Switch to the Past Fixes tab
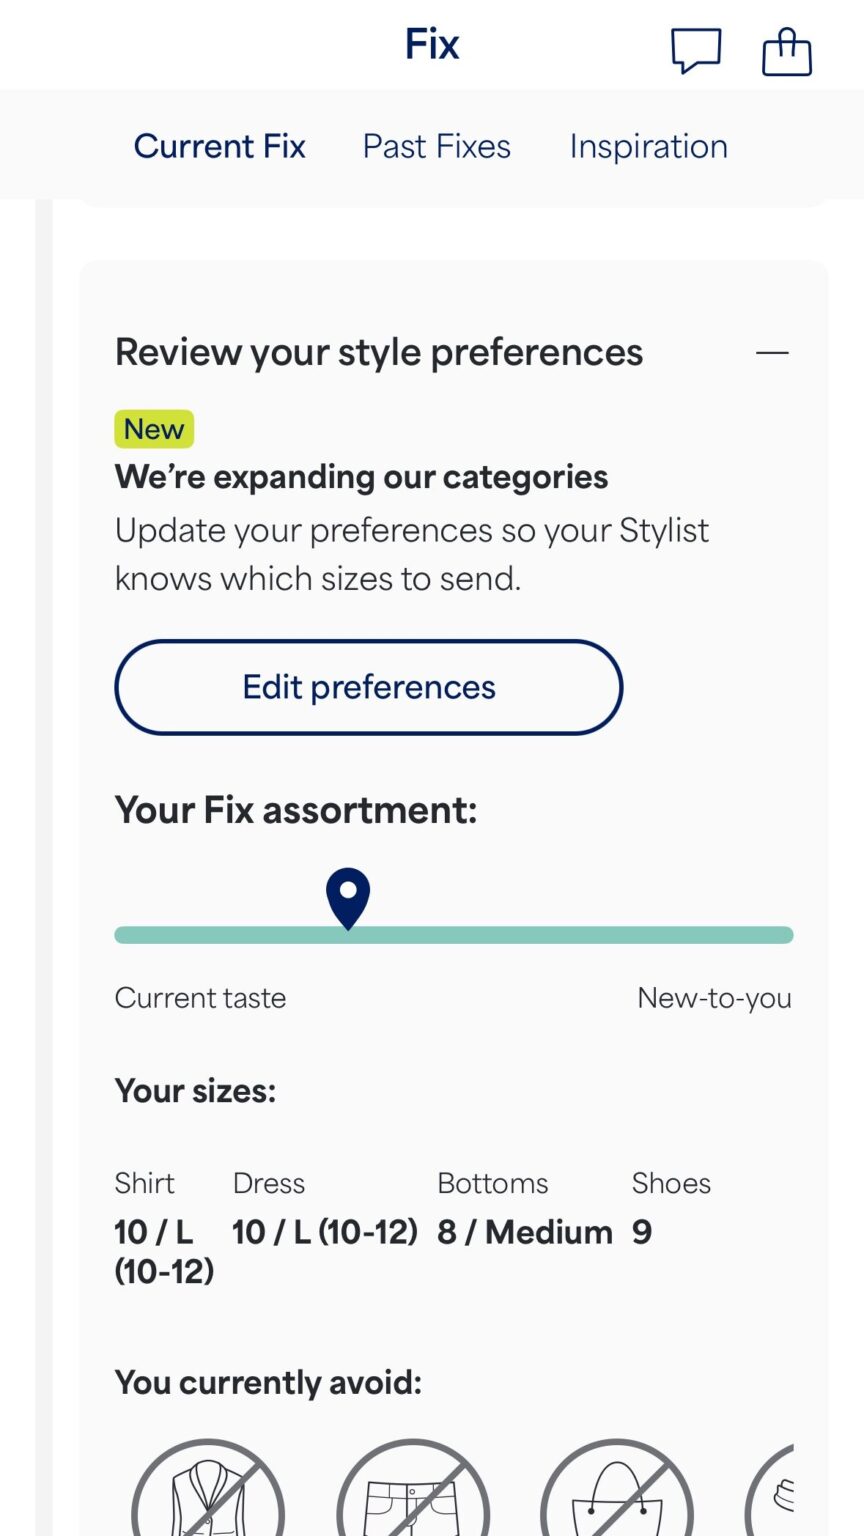 (x=436, y=146)
